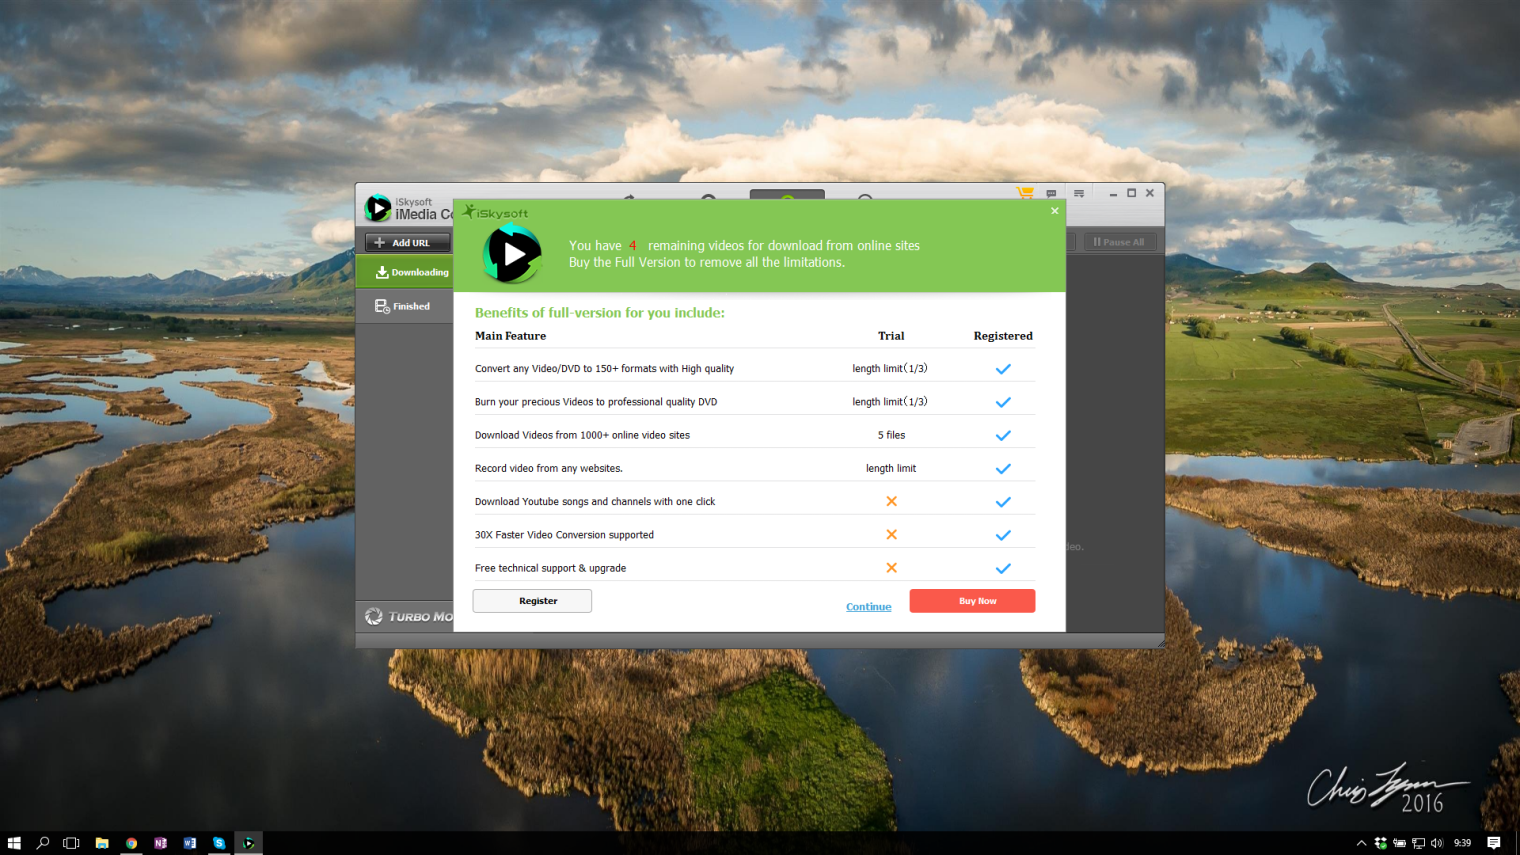The width and height of the screenshot is (1520, 855).
Task: Select 'Download Videos from 1000+ online video sites' text
Action: coord(582,435)
